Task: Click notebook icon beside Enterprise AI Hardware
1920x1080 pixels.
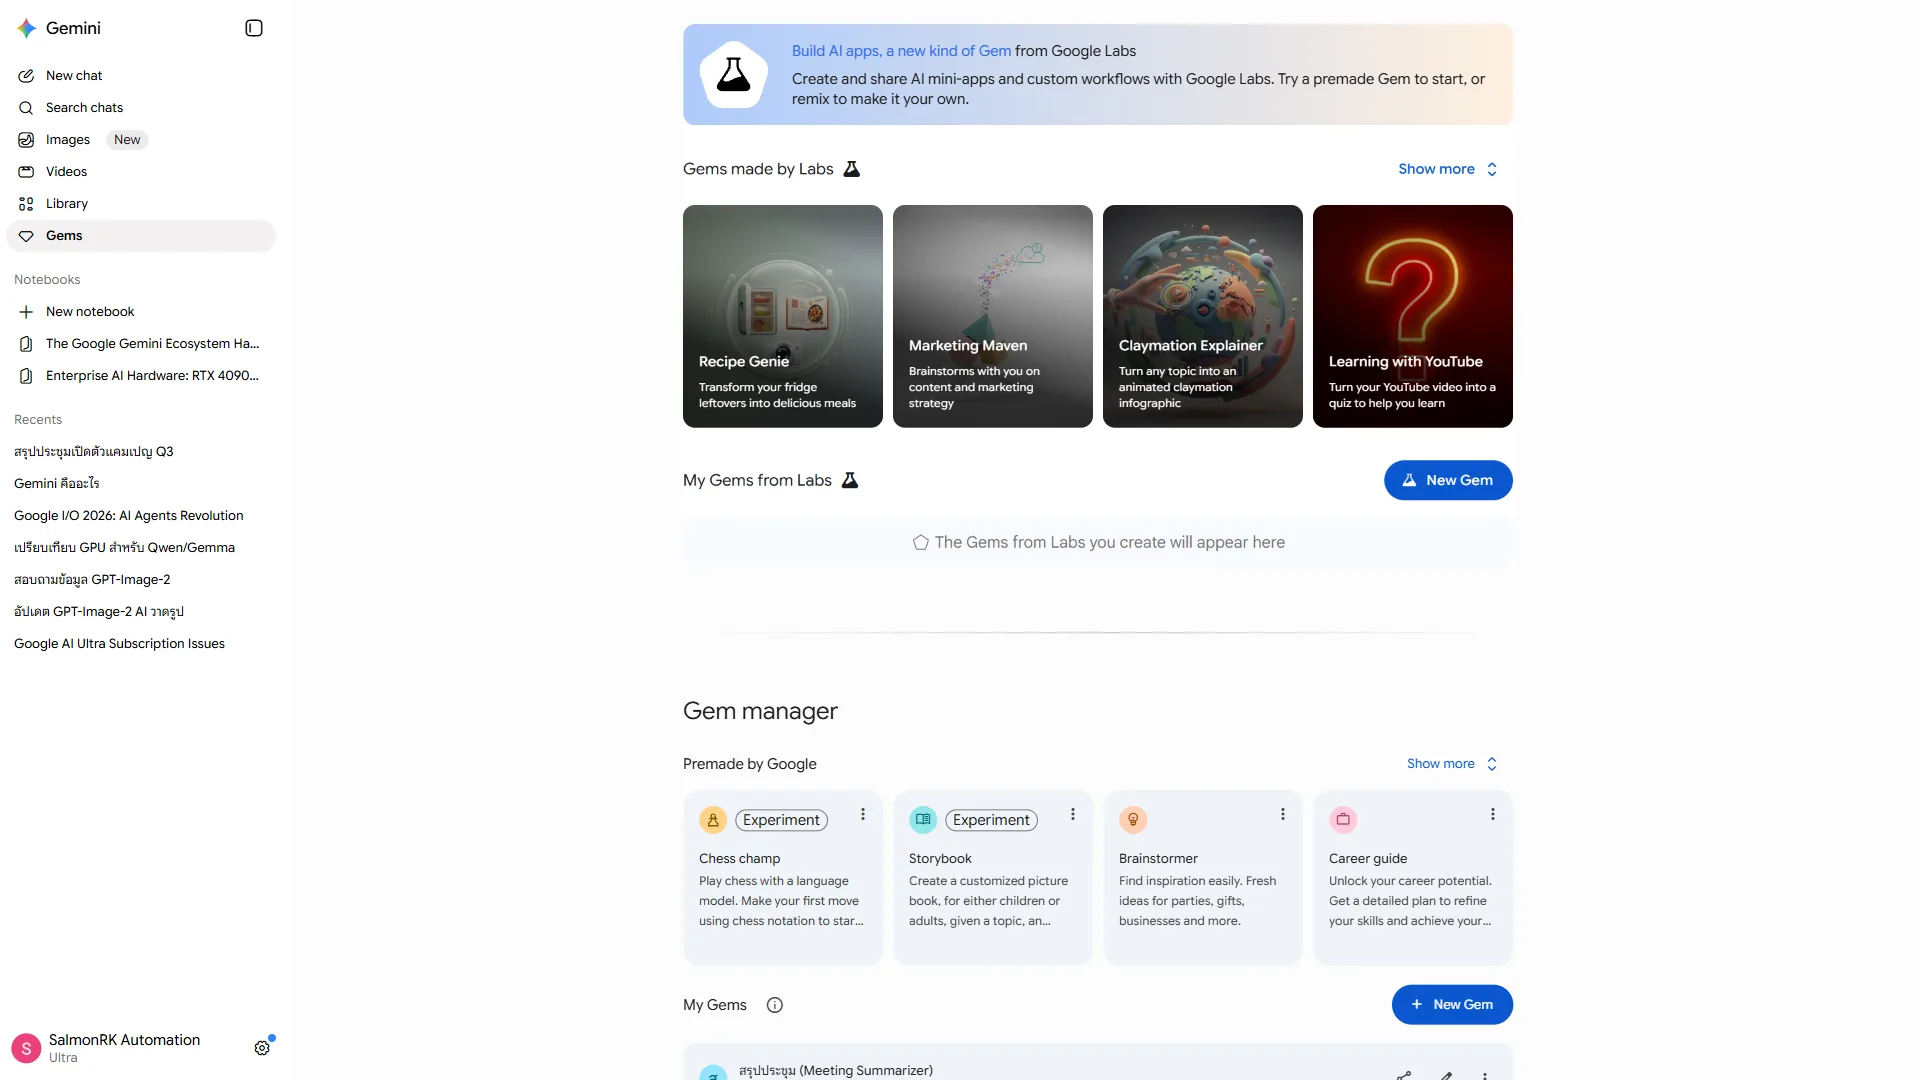Action: (26, 376)
